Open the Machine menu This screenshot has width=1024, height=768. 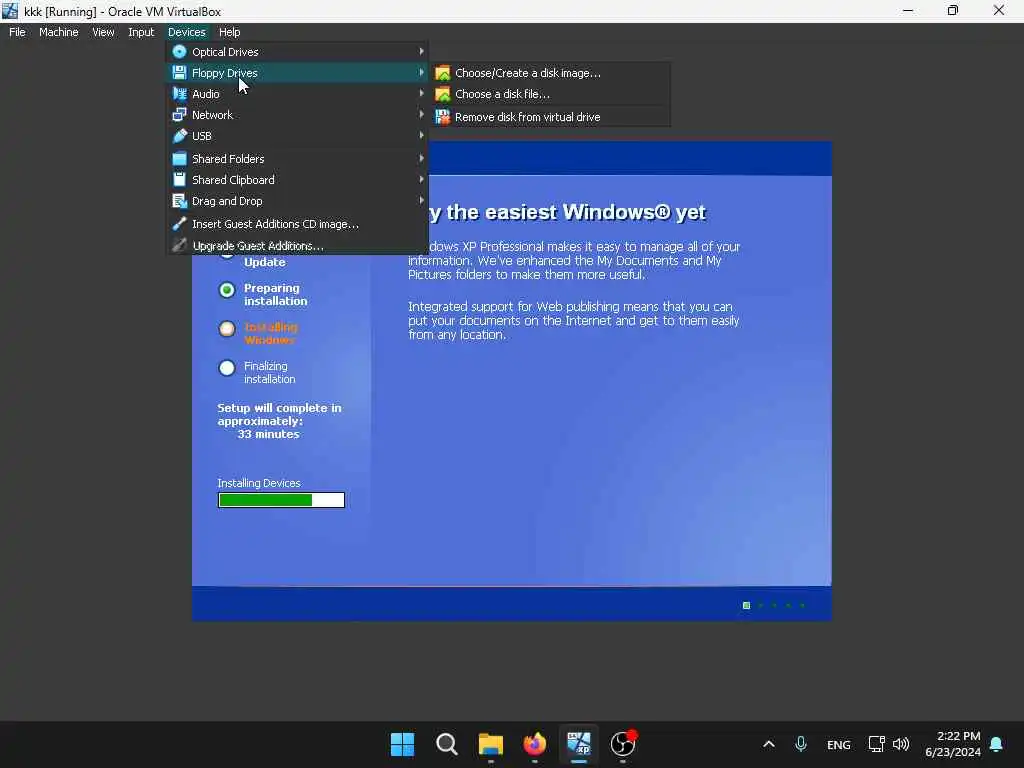(x=59, y=32)
